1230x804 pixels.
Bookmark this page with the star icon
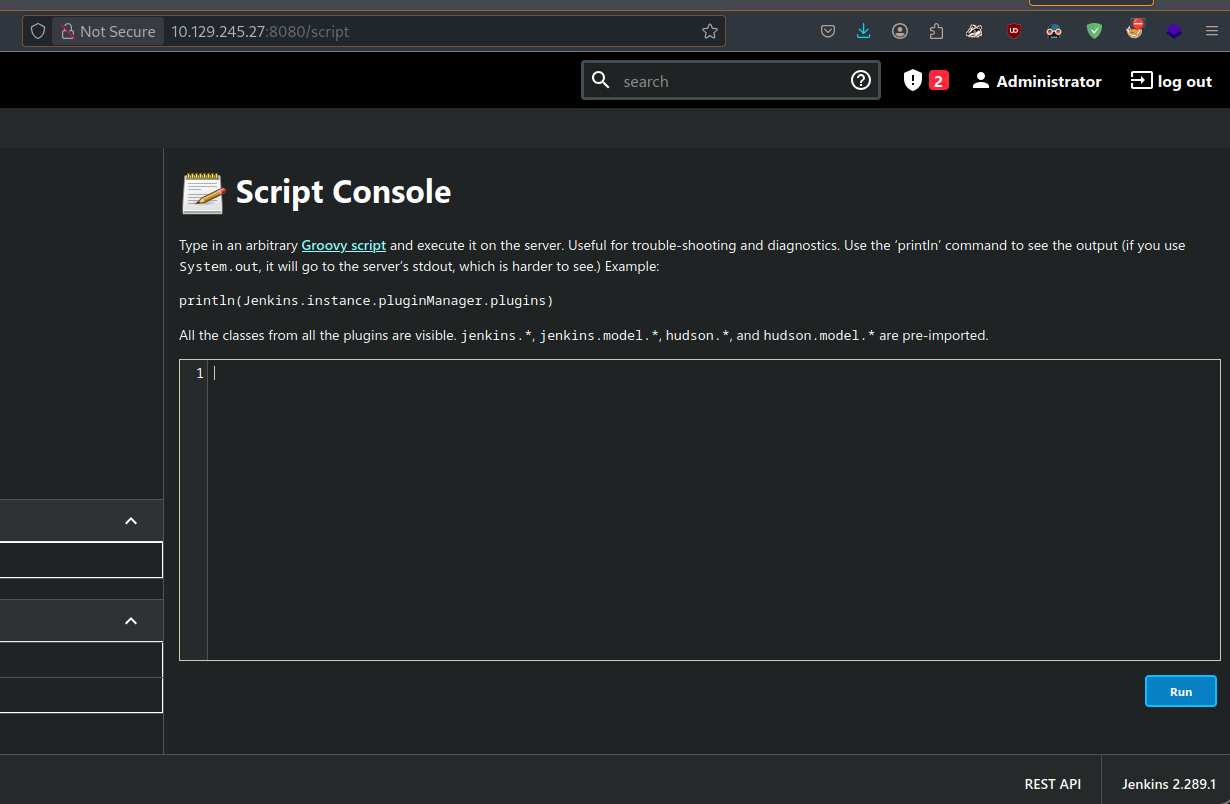710,31
